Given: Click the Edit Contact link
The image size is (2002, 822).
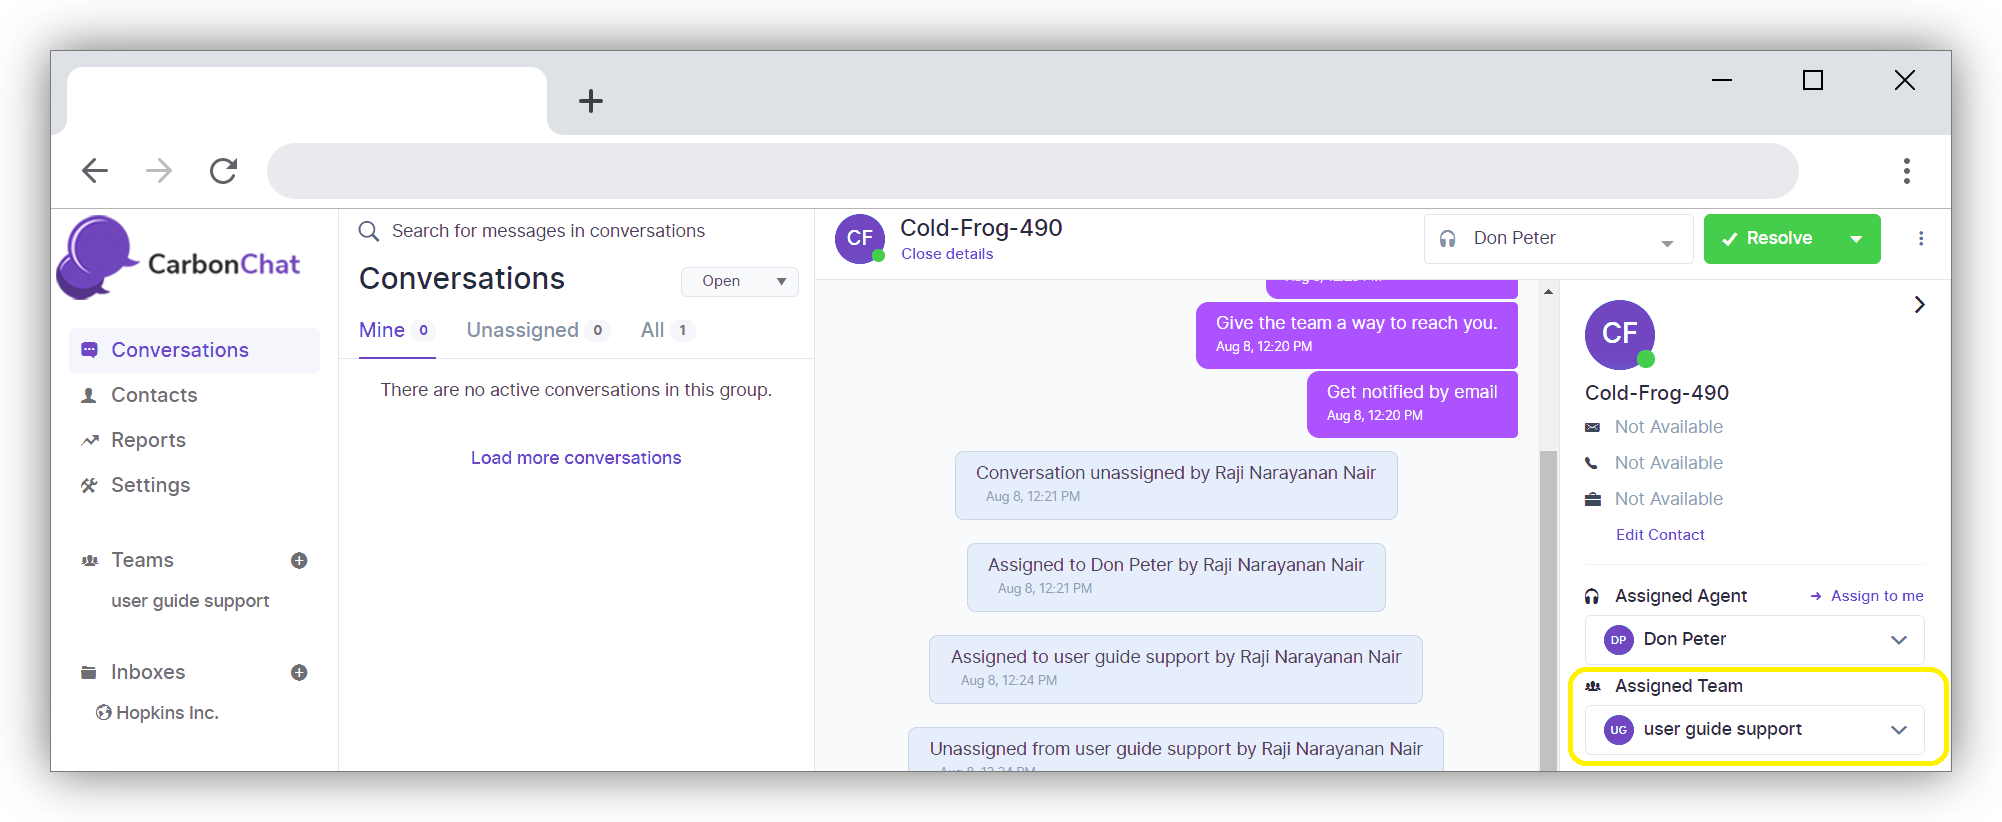Looking at the screenshot, I should [x=1660, y=535].
